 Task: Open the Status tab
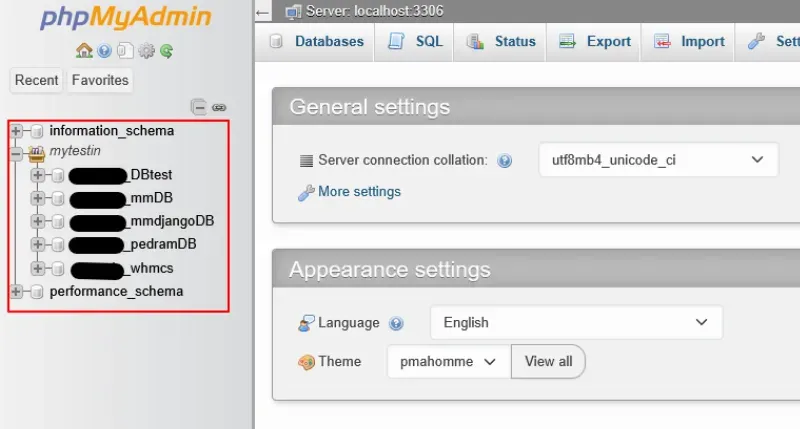[x=500, y=41]
